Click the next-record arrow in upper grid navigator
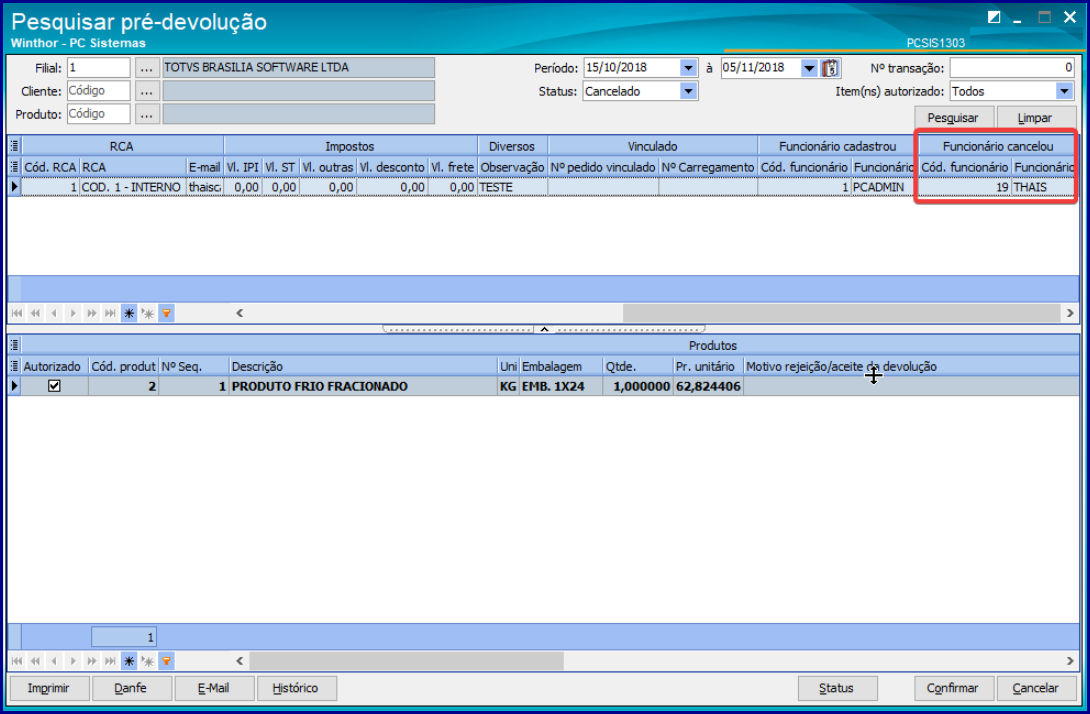Screen dimensions: 1090x714 pyautogui.click(x=73, y=314)
